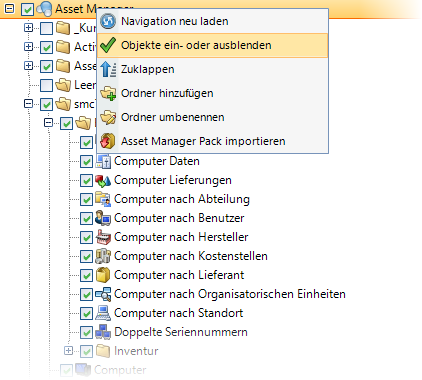Expand the Inventur folder node
This screenshot has width=422, height=380.
[68, 351]
